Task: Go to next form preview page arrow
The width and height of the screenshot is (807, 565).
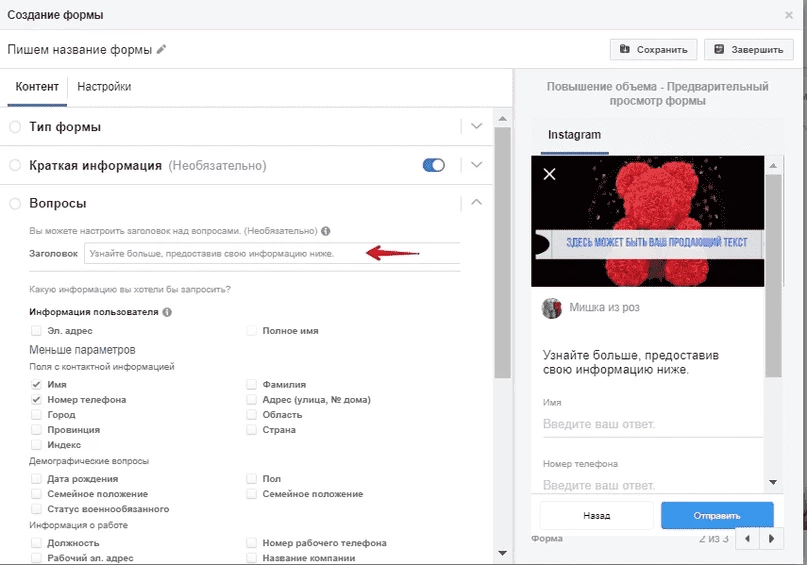Action: (771, 538)
